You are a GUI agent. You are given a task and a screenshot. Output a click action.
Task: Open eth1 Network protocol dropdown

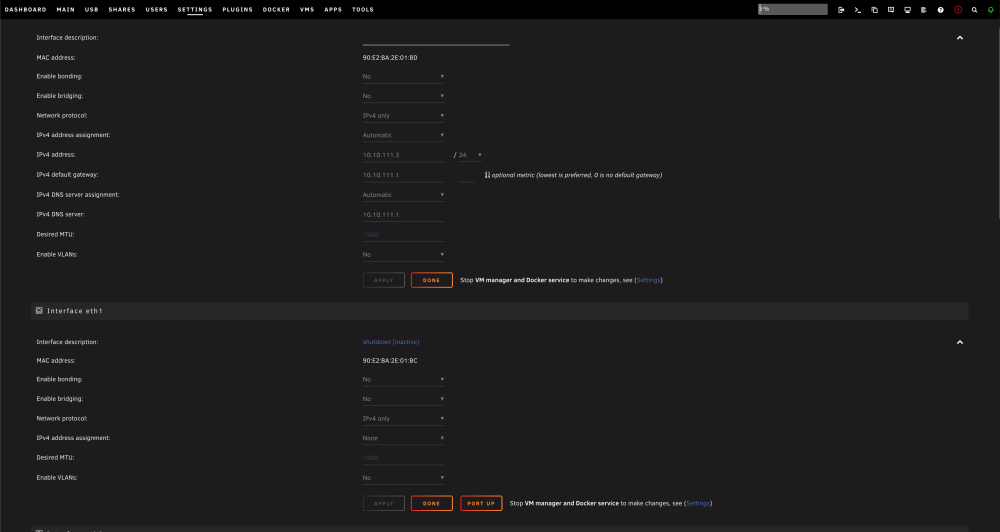[x=403, y=419]
